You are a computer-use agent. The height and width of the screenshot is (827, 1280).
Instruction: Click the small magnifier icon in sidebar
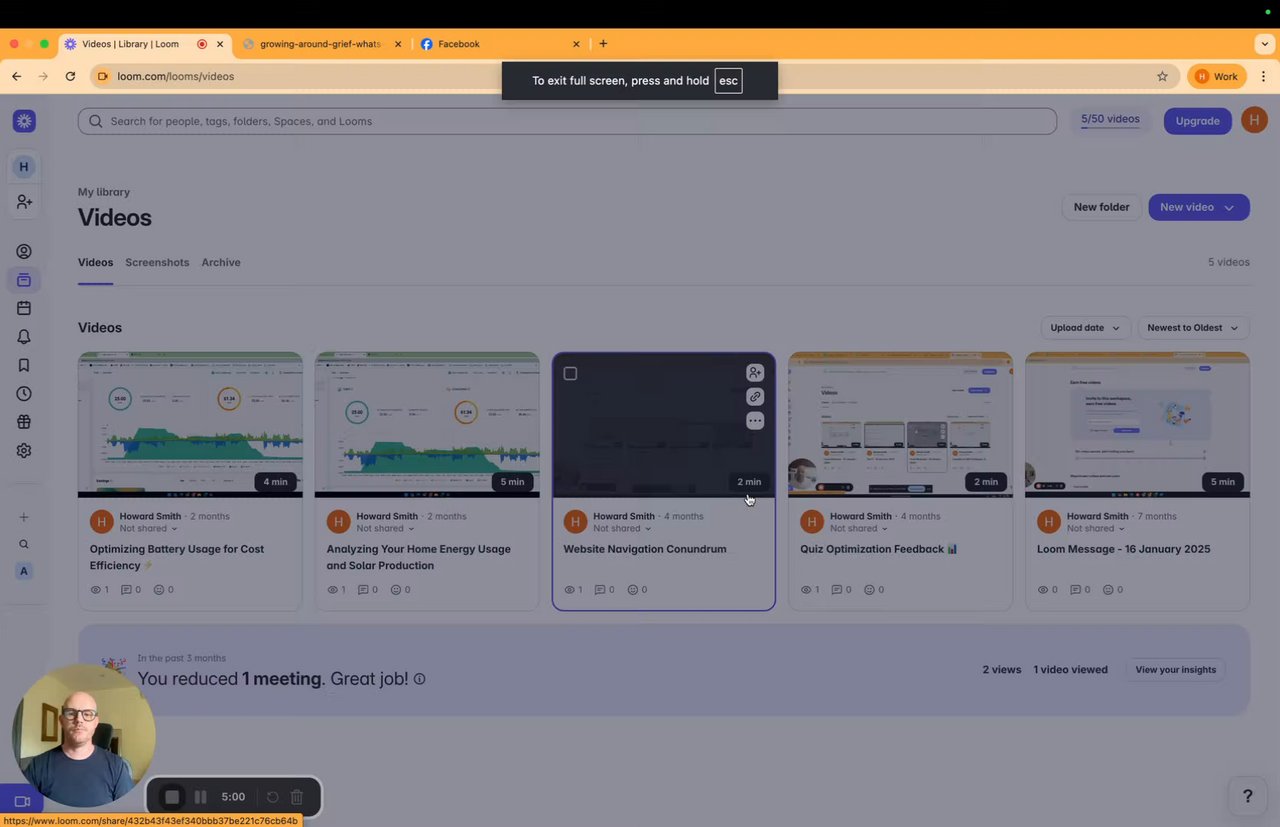[x=24, y=544]
